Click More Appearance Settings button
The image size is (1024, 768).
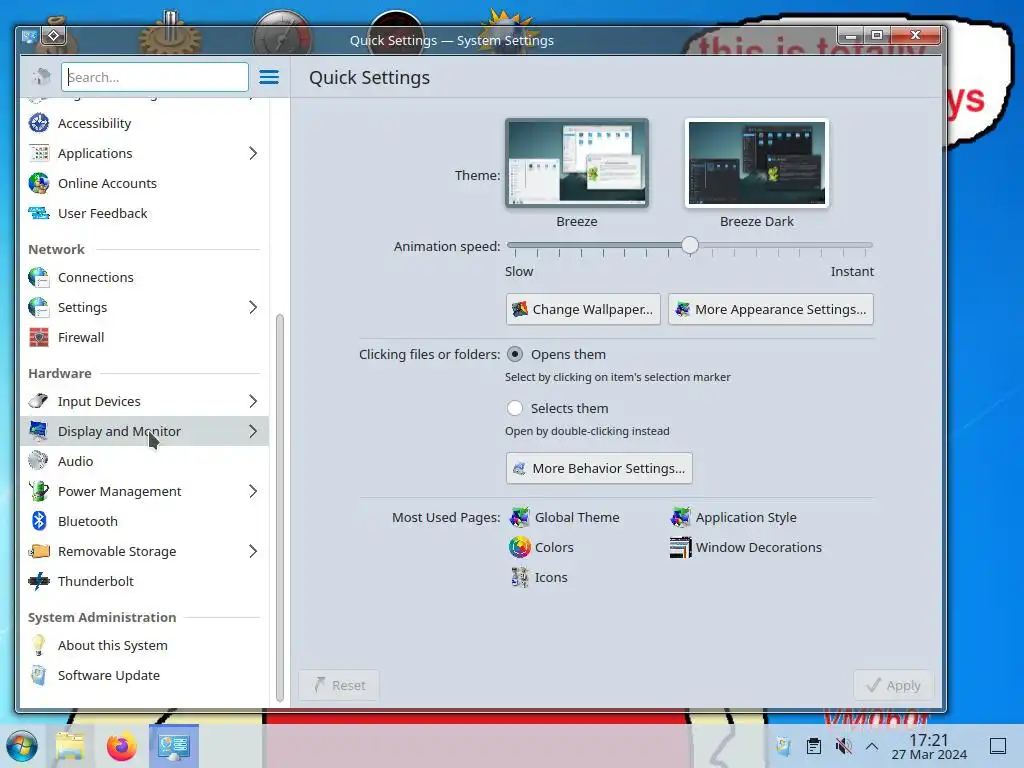coord(771,309)
